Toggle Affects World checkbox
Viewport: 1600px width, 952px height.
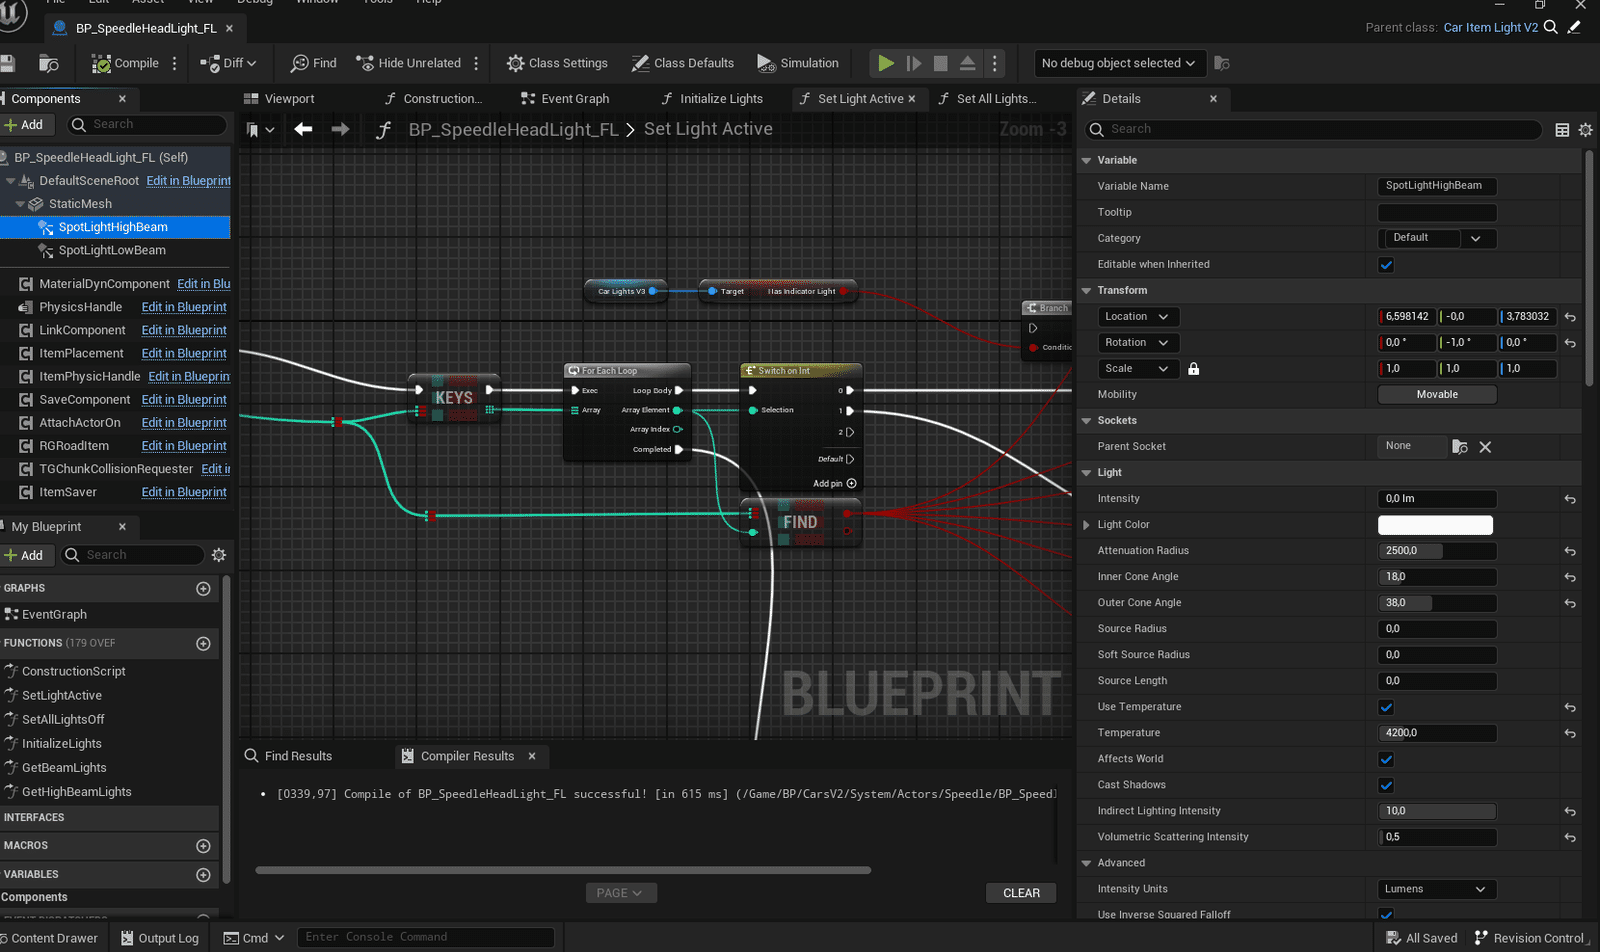[x=1386, y=759]
